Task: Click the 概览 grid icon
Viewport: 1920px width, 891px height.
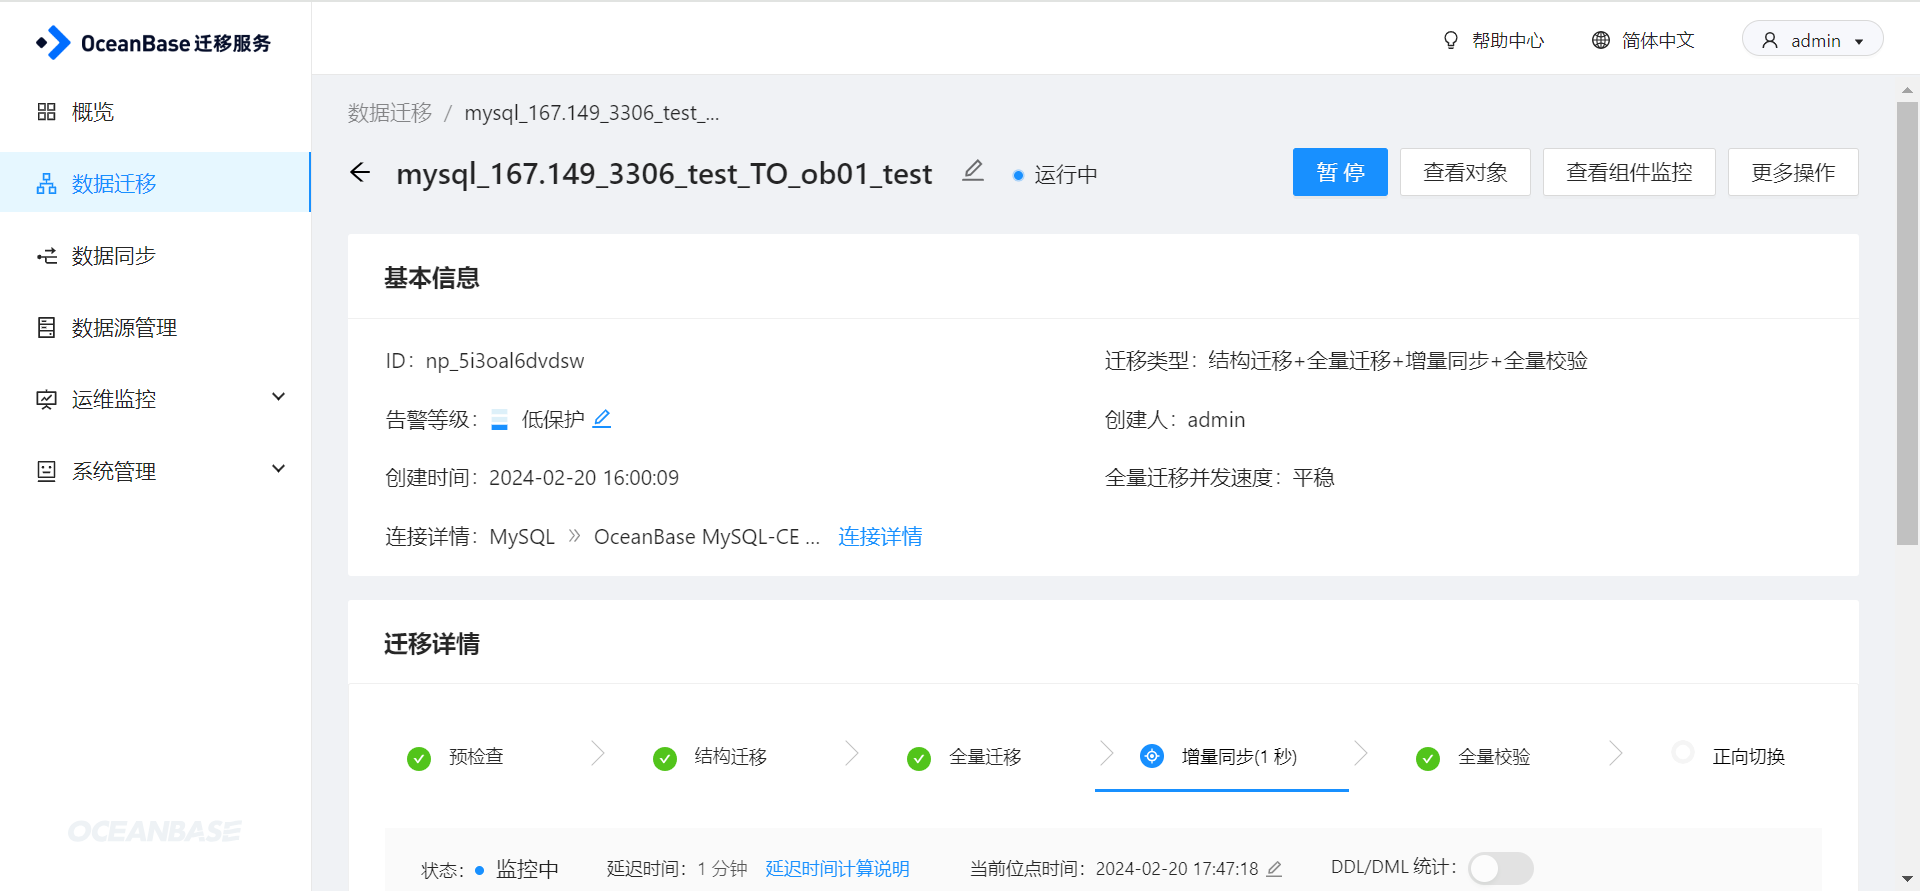Action: point(46,112)
